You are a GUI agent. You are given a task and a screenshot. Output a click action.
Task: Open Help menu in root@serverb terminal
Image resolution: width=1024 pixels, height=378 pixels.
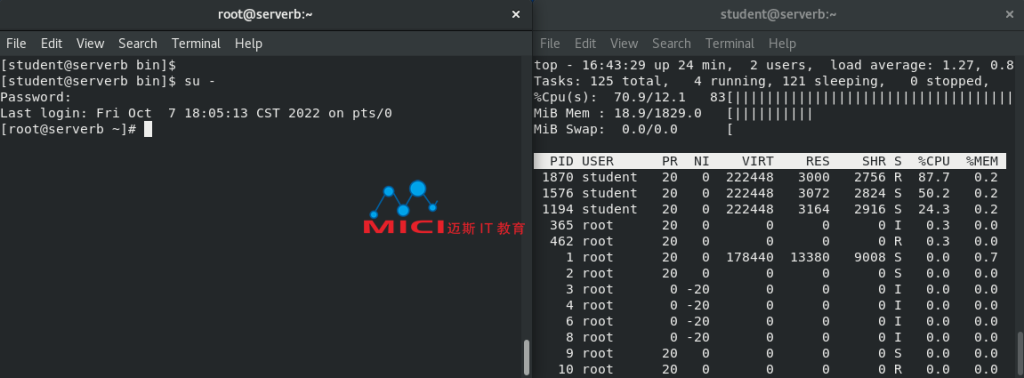(248, 44)
